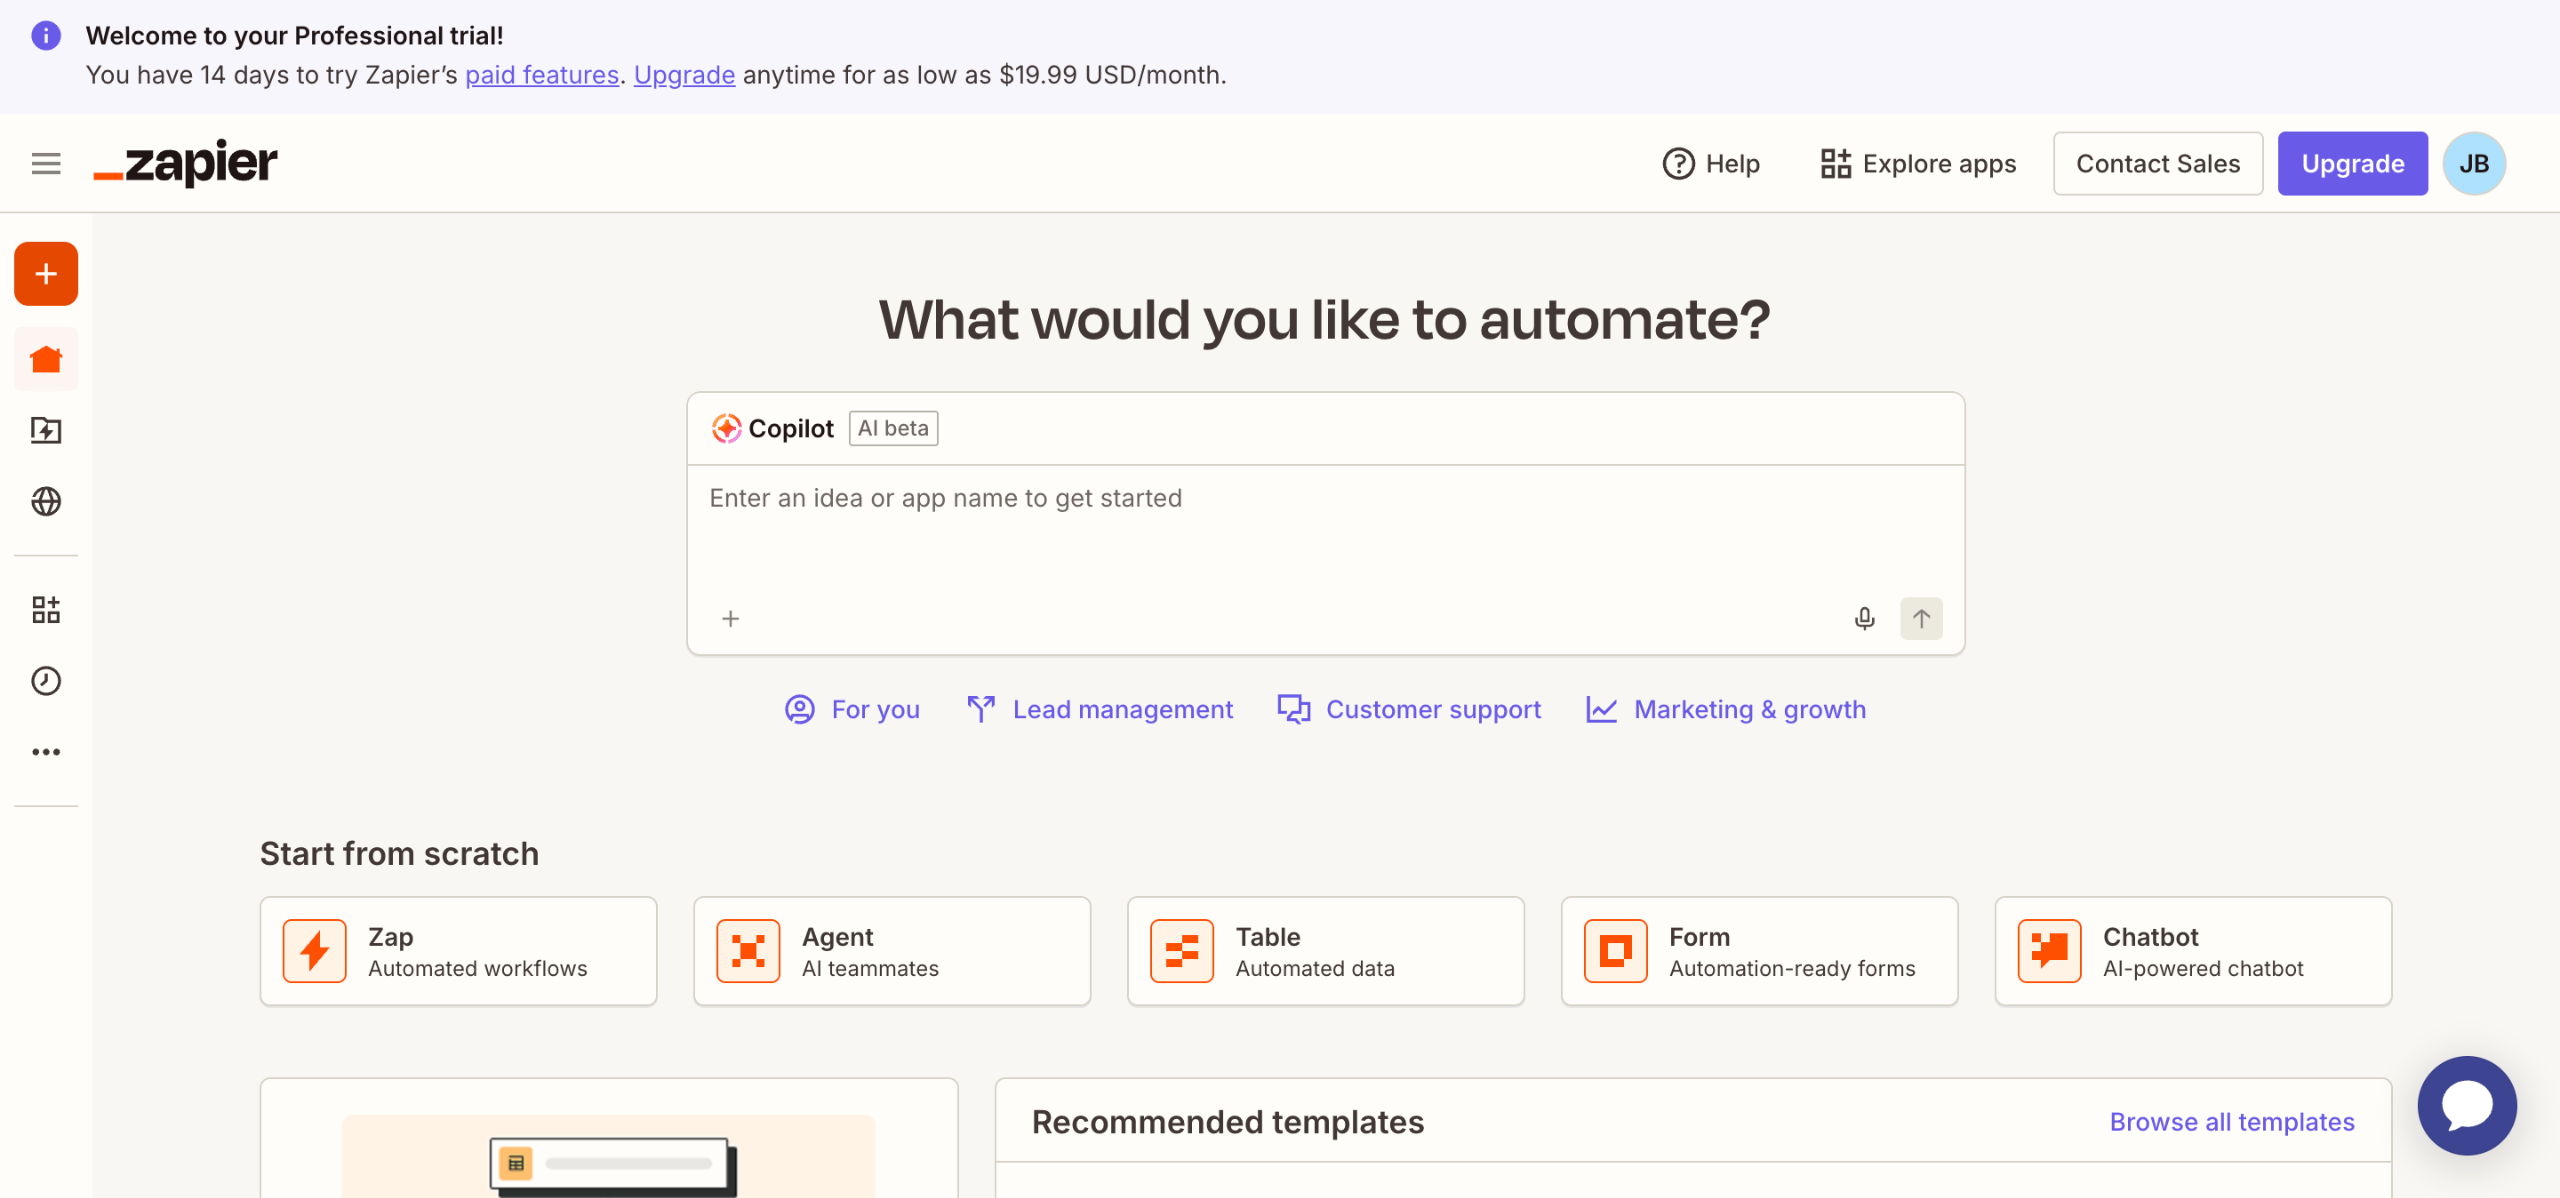Create a new Zap automated workflow card
The width and height of the screenshot is (2560, 1198).
[x=458, y=951]
